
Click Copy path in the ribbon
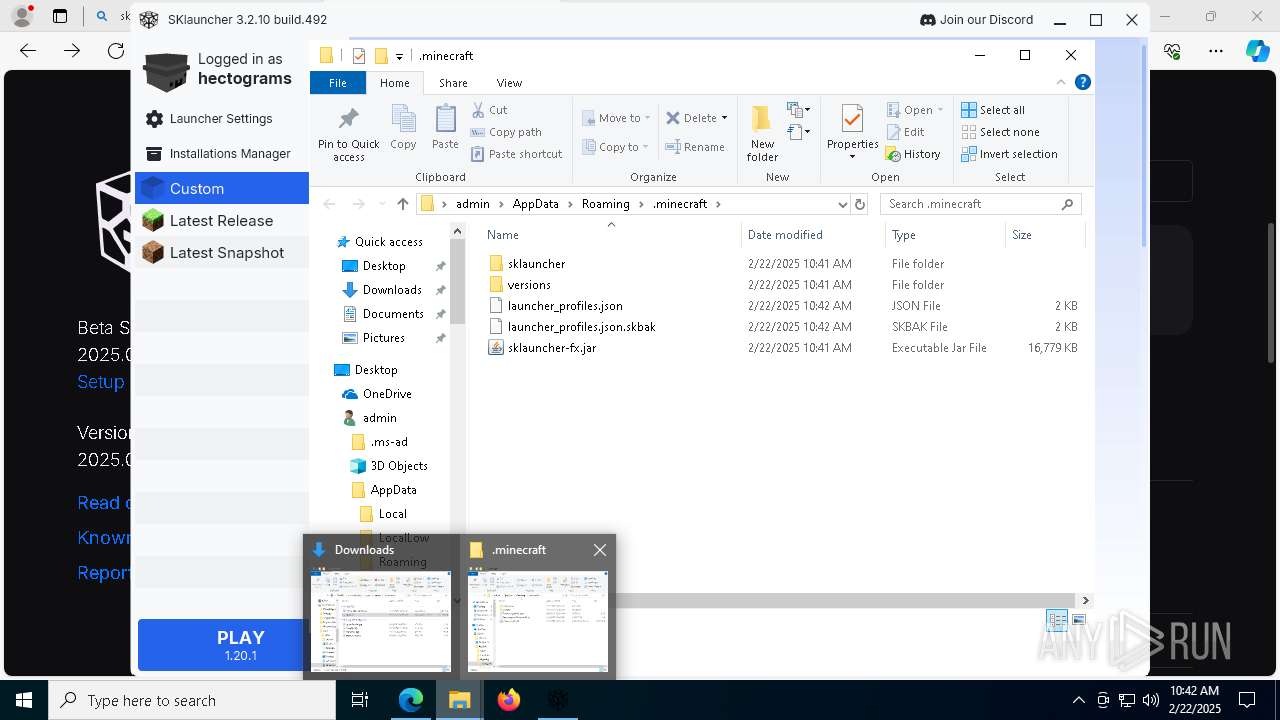(x=506, y=132)
